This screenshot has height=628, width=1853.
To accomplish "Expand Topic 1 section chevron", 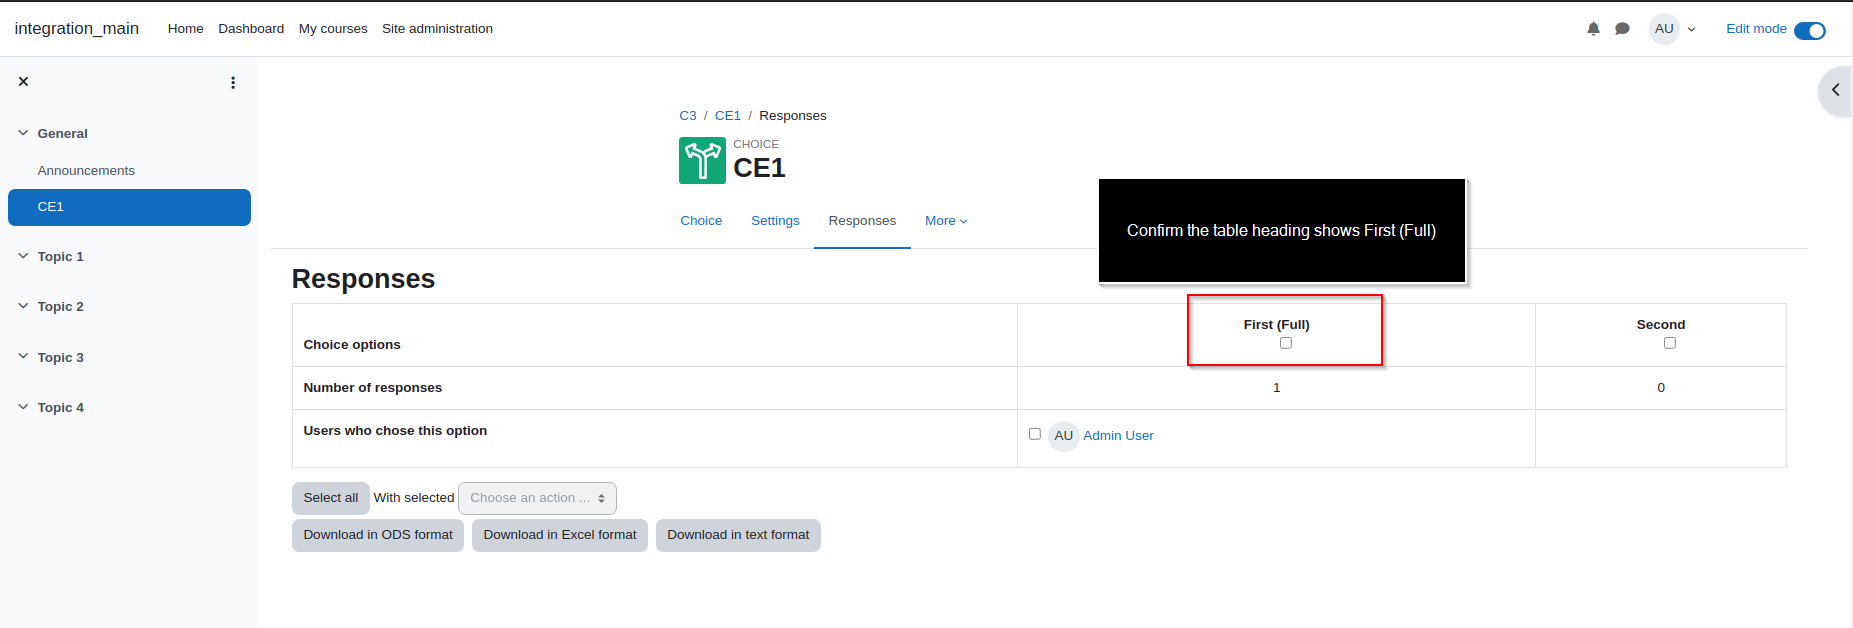I will 23,256.
